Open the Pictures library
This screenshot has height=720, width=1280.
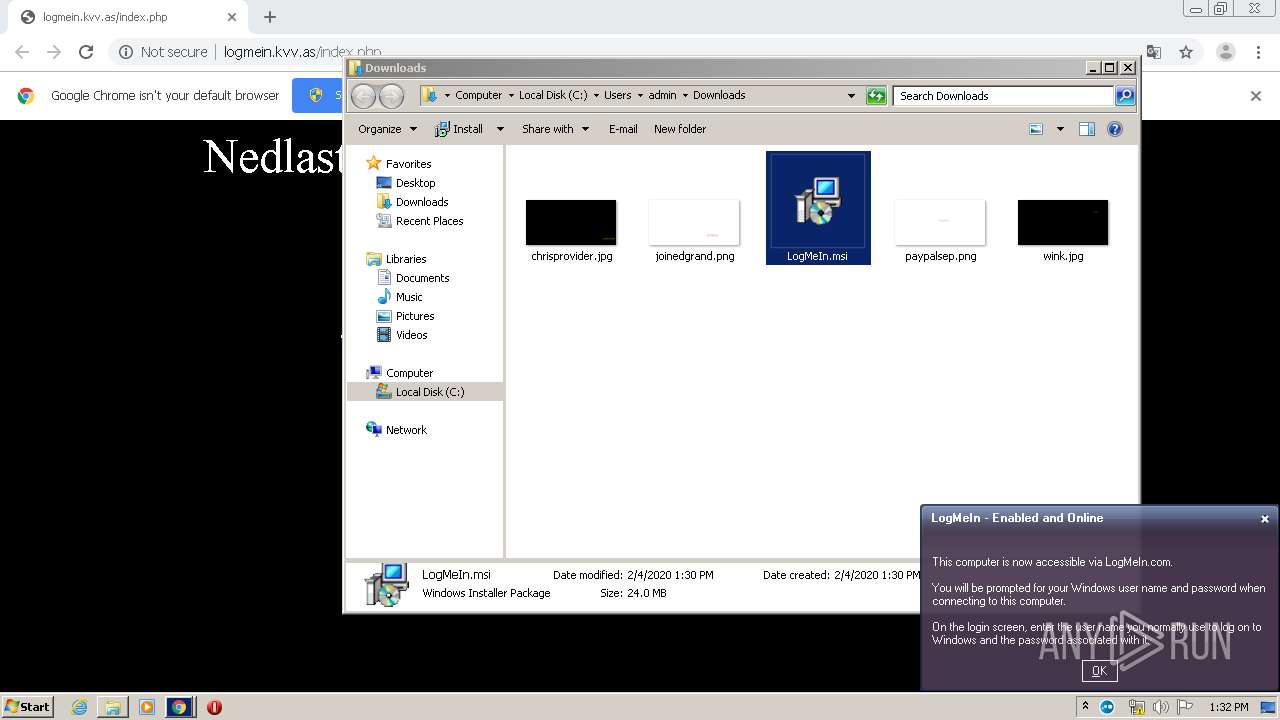tap(414, 316)
